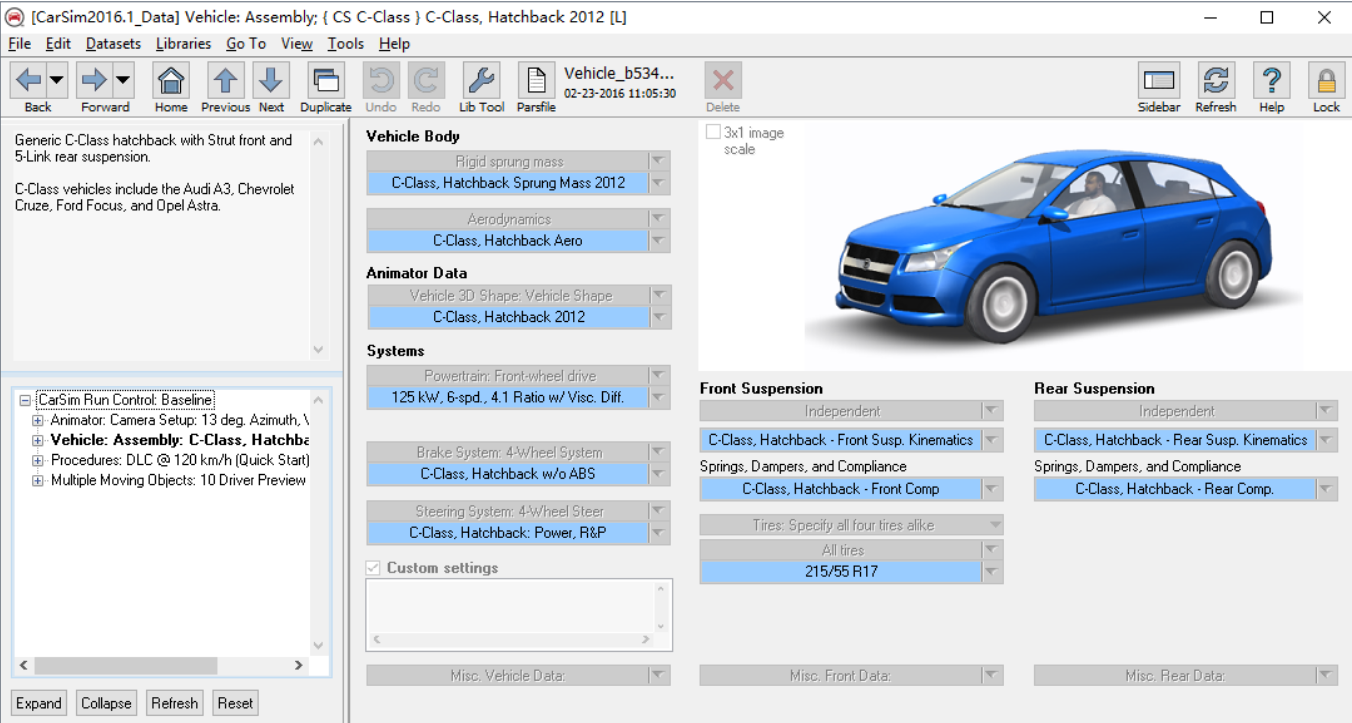
Task: Open the View menu
Action: [x=297, y=44]
